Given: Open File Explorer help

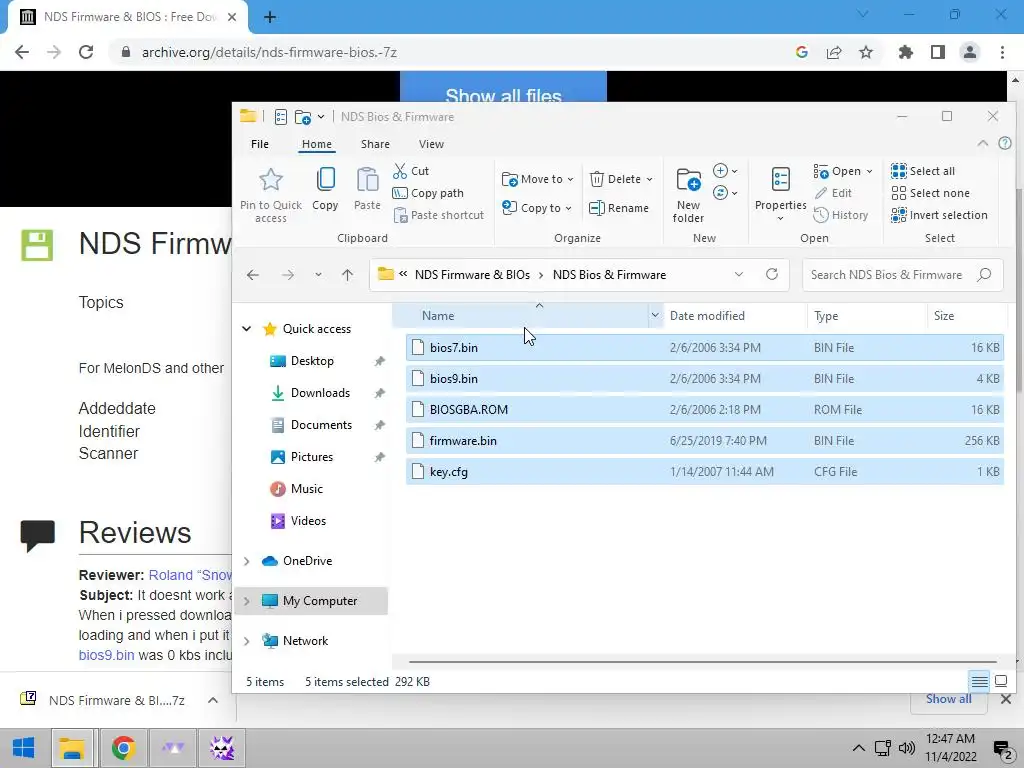Looking at the screenshot, I should coord(1005,144).
